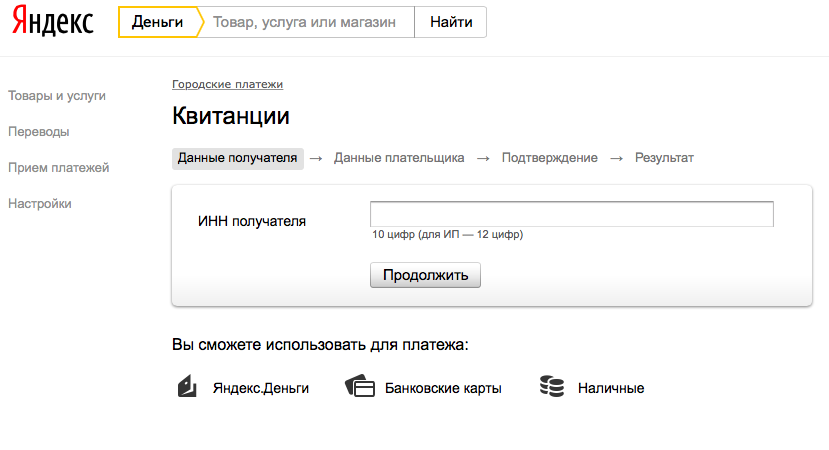
Task: Click the 10 цифр hint text
Action: point(447,234)
